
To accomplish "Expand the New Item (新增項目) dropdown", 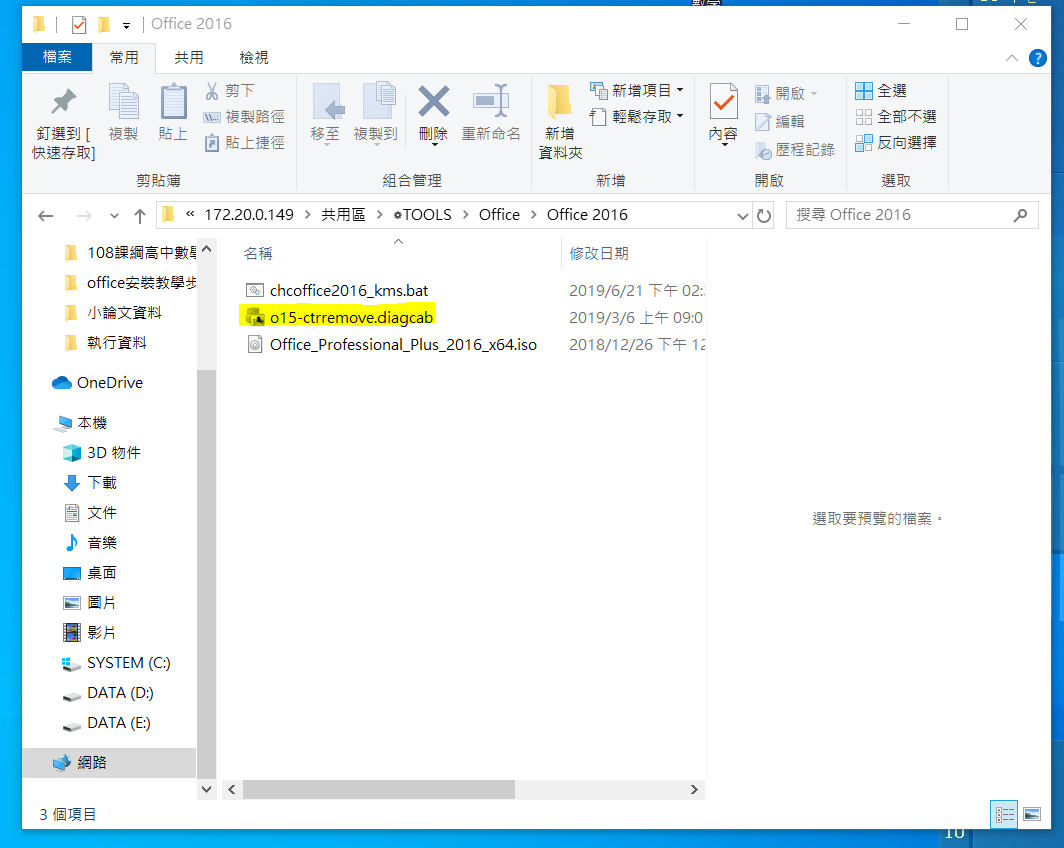I will (637, 91).
